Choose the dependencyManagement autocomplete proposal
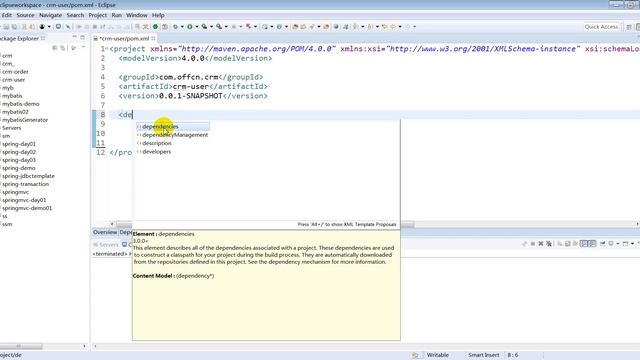This screenshot has height=360, width=640. click(x=173, y=135)
